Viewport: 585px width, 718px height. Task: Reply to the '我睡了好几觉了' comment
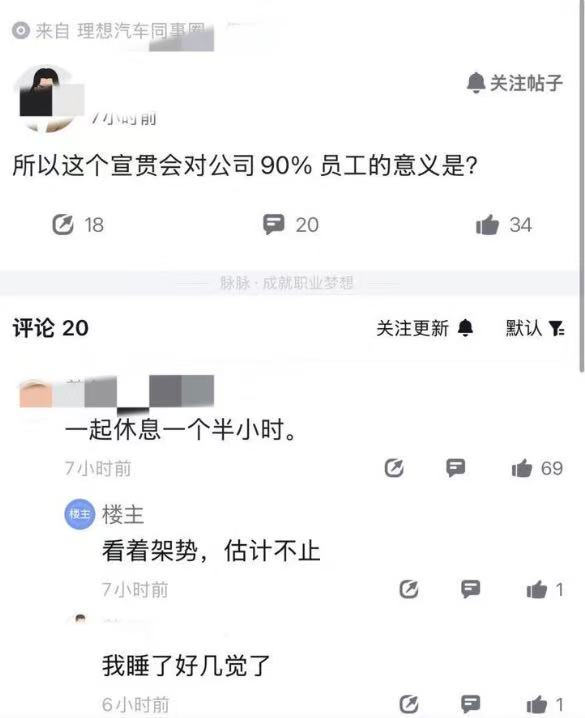[471, 704]
